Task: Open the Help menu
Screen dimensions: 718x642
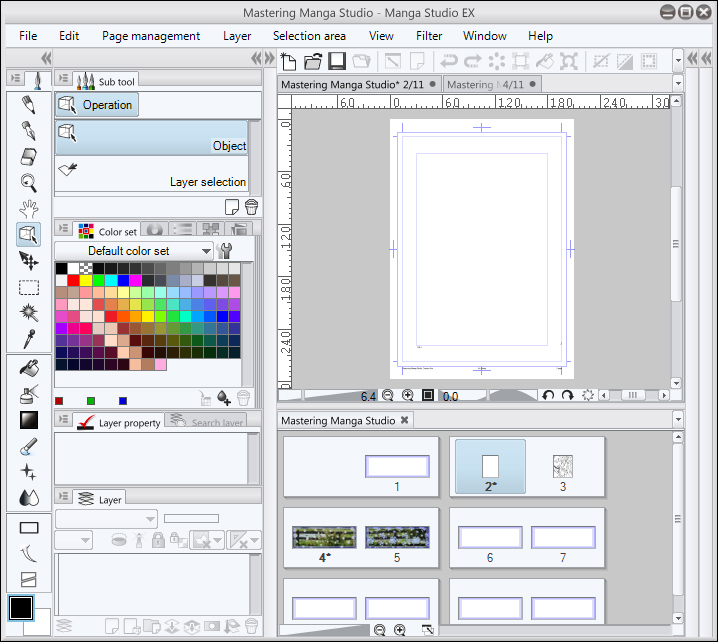Action: point(540,36)
